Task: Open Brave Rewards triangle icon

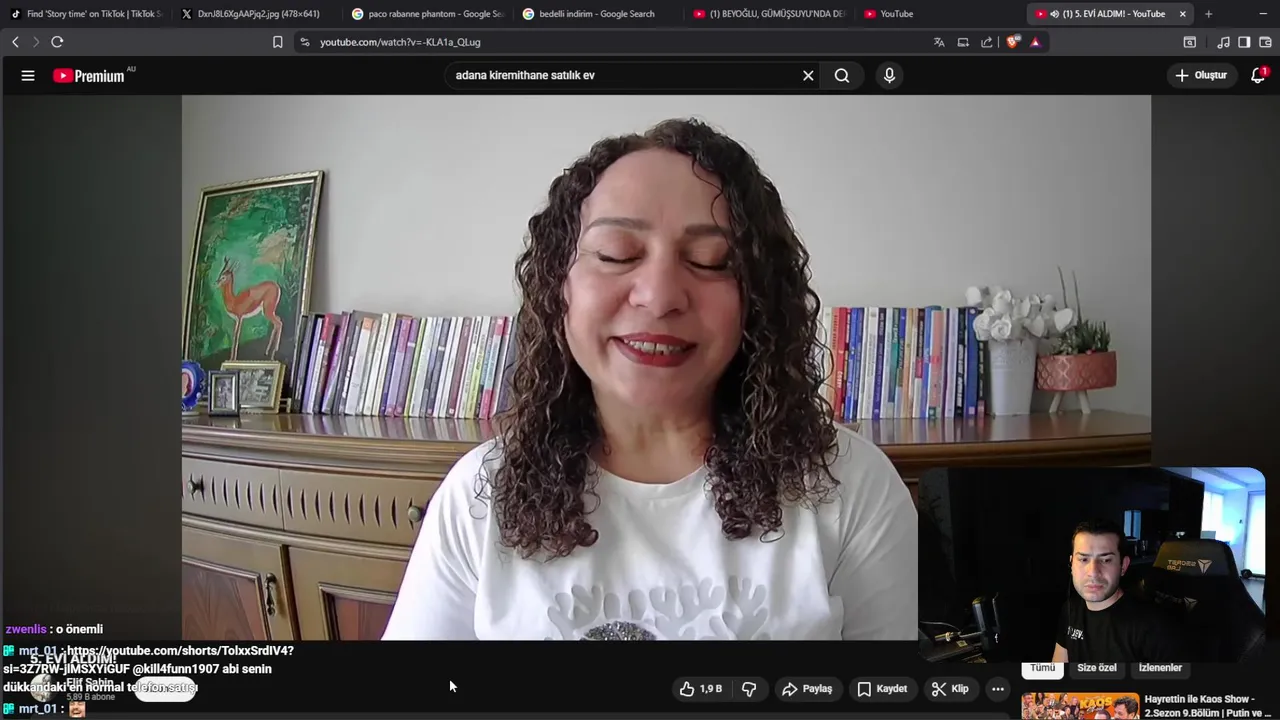Action: point(1035,42)
